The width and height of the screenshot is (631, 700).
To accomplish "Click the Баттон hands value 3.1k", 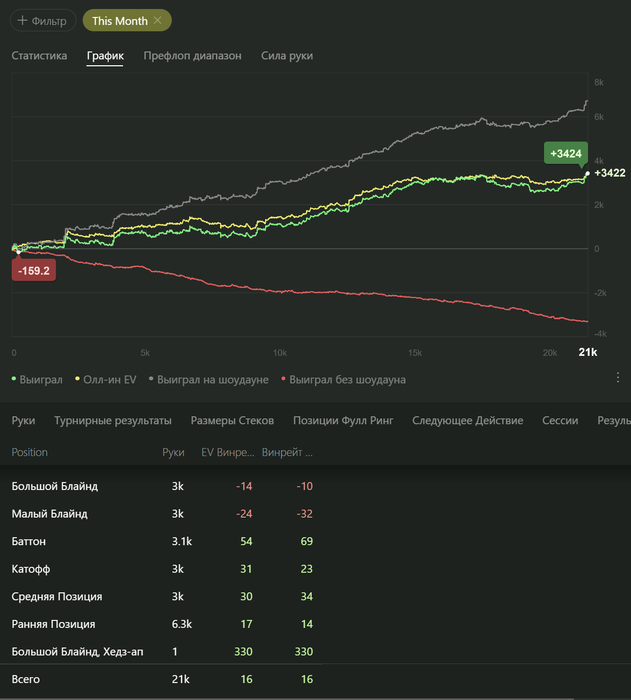I will [x=182, y=542].
